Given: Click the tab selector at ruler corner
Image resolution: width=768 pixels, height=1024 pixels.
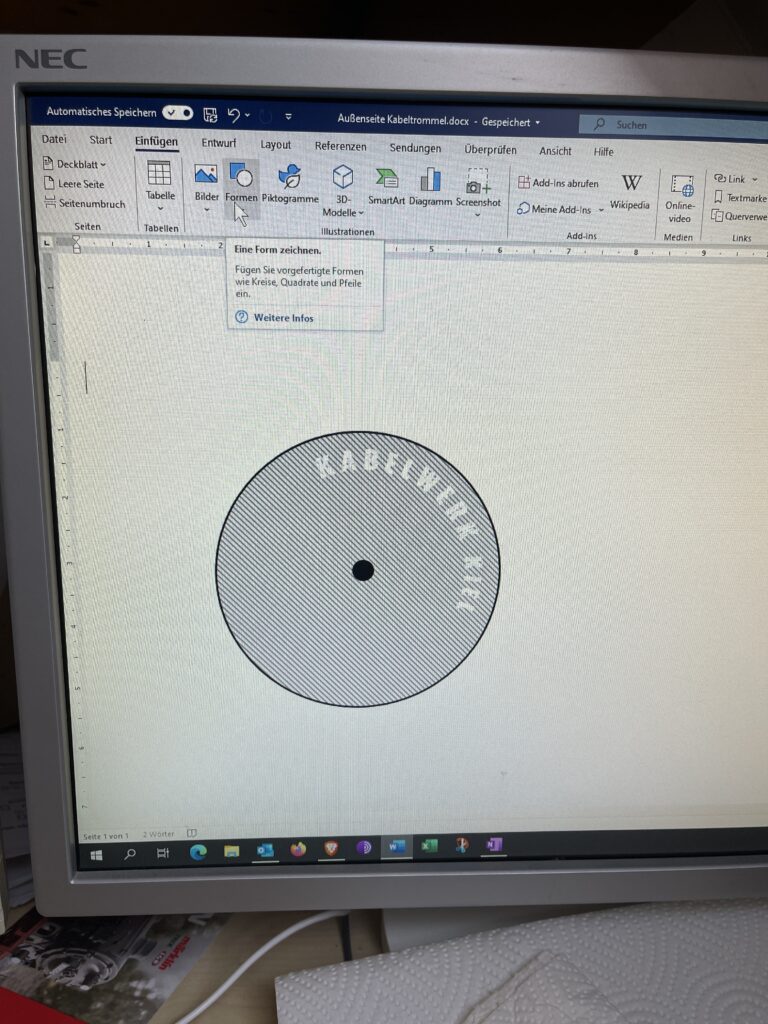Looking at the screenshot, I should click(46, 242).
